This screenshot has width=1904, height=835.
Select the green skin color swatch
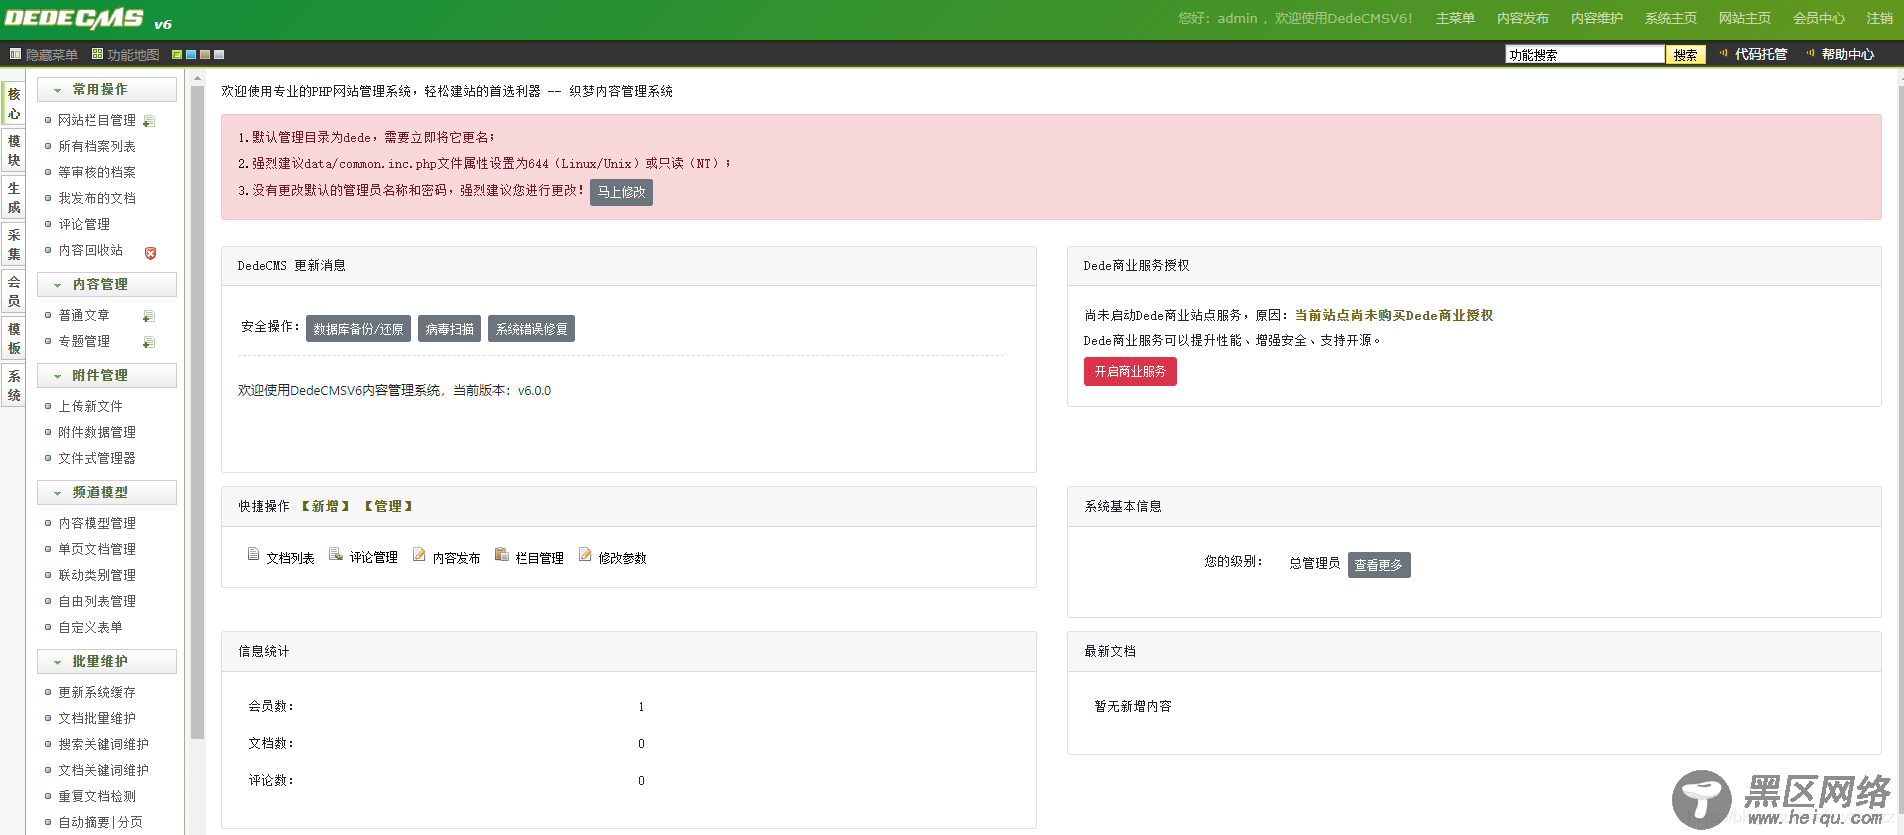pyautogui.click(x=177, y=54)
